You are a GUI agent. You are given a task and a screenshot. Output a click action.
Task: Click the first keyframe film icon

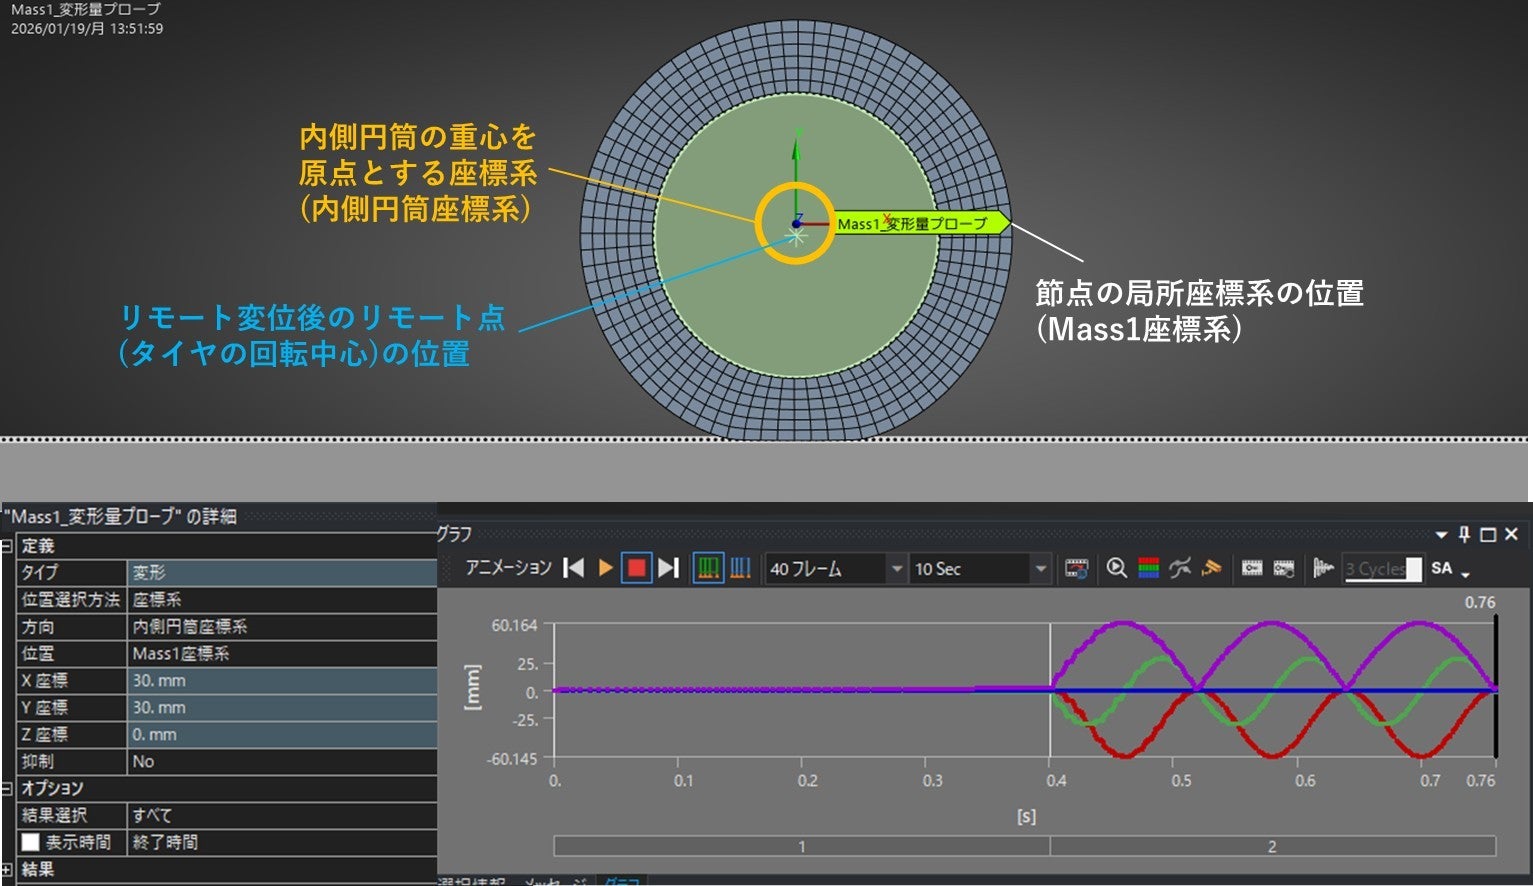pos(1252,568)
